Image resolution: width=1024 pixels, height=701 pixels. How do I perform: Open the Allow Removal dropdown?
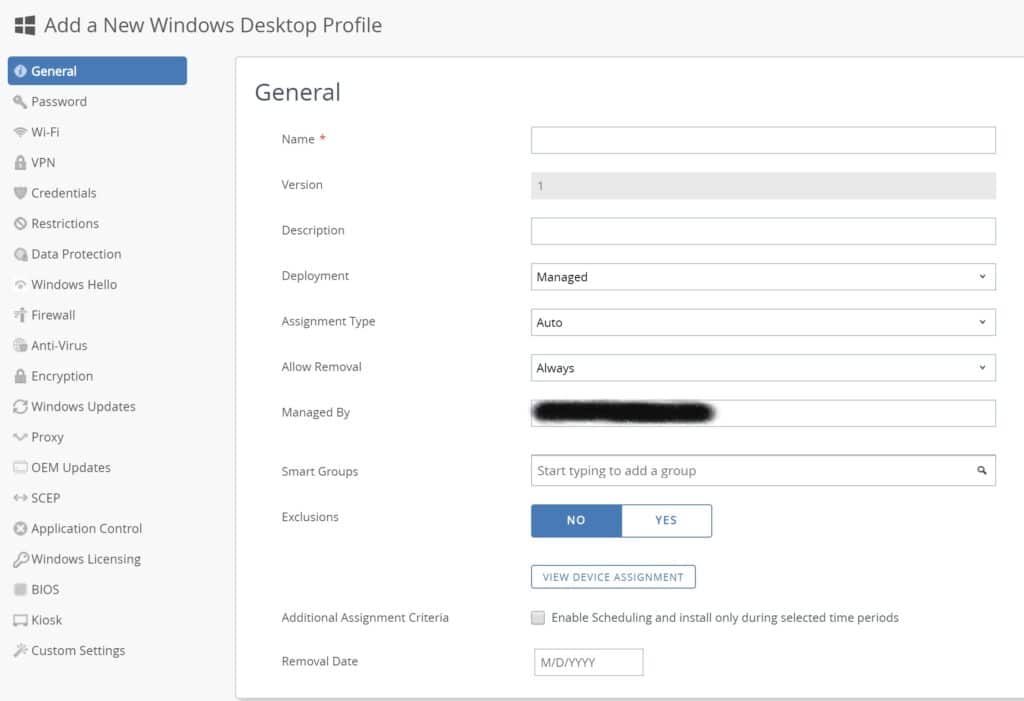pos(762,368)
